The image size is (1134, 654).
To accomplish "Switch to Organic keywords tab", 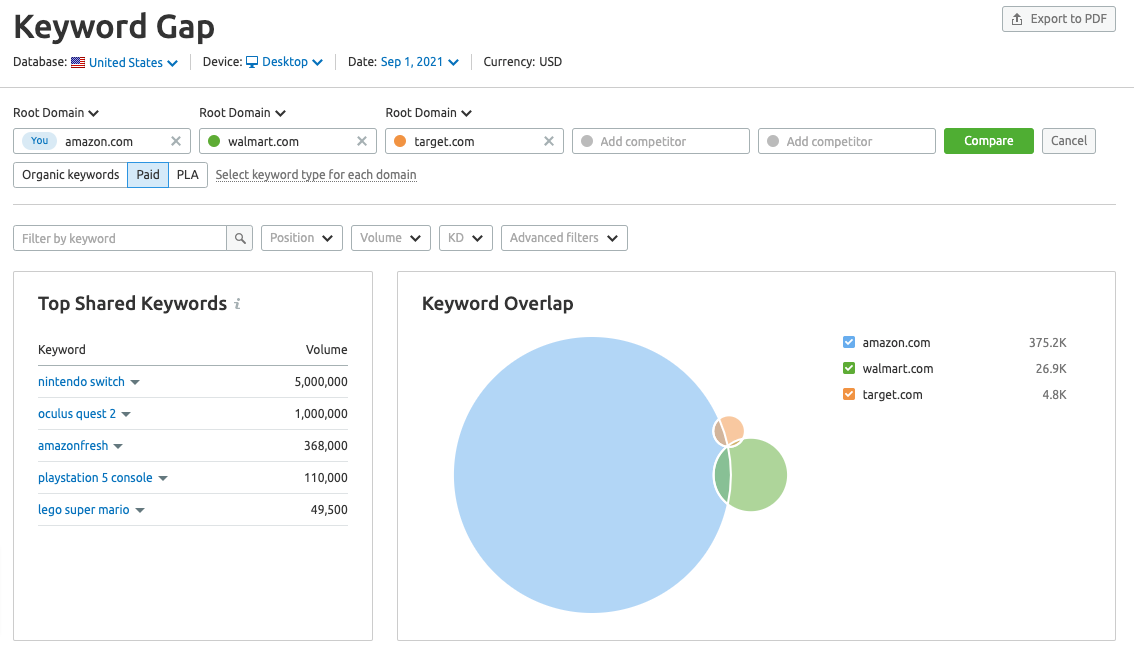I will coord(70,175).
